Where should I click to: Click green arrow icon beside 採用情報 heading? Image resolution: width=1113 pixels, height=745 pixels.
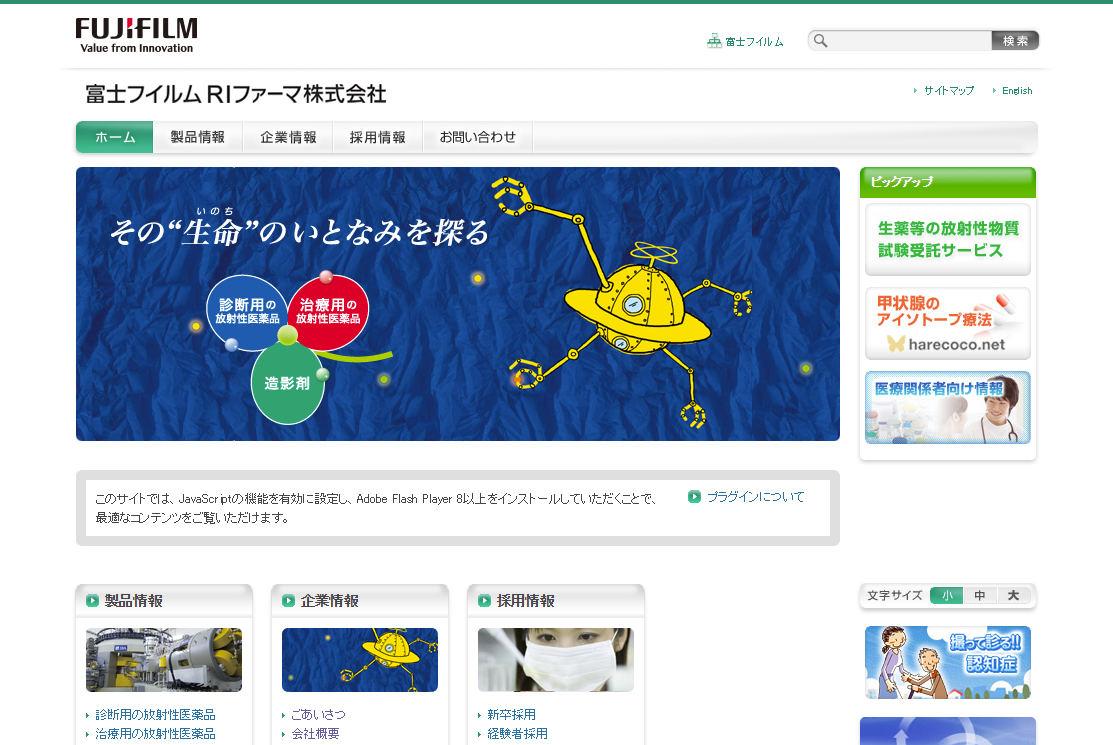point(484,600)
